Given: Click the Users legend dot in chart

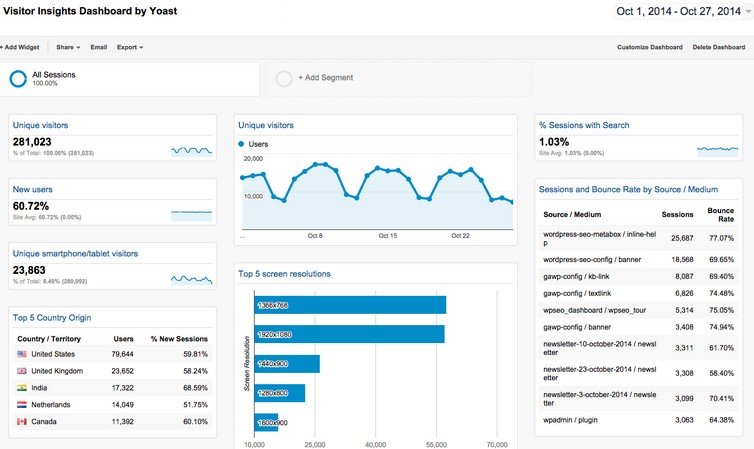Looking at the screenshot, I should 242,144.
